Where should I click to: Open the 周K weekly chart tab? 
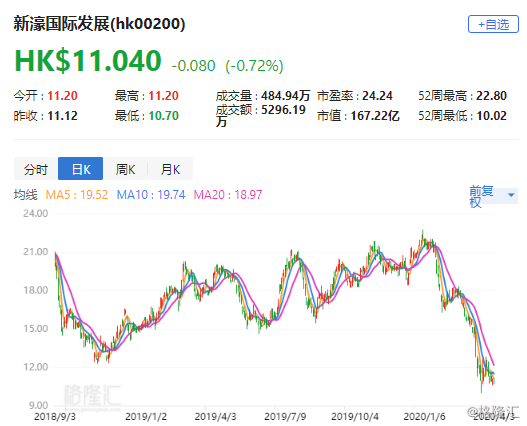coord(125,169)
